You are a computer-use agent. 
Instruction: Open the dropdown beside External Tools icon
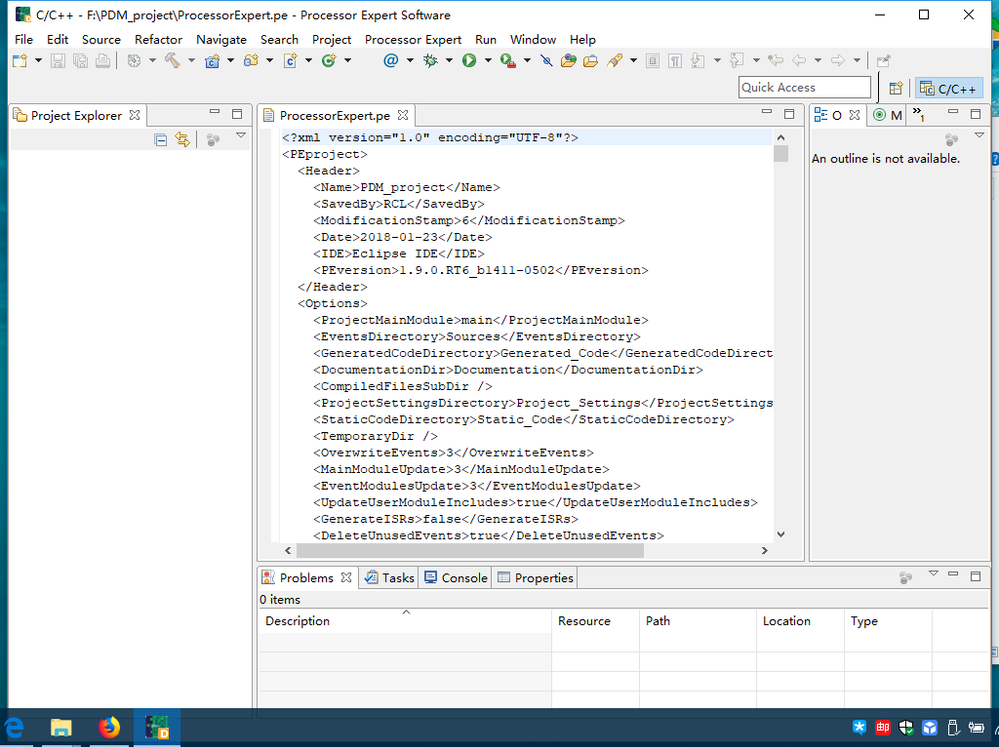click(x=527, y=61)
